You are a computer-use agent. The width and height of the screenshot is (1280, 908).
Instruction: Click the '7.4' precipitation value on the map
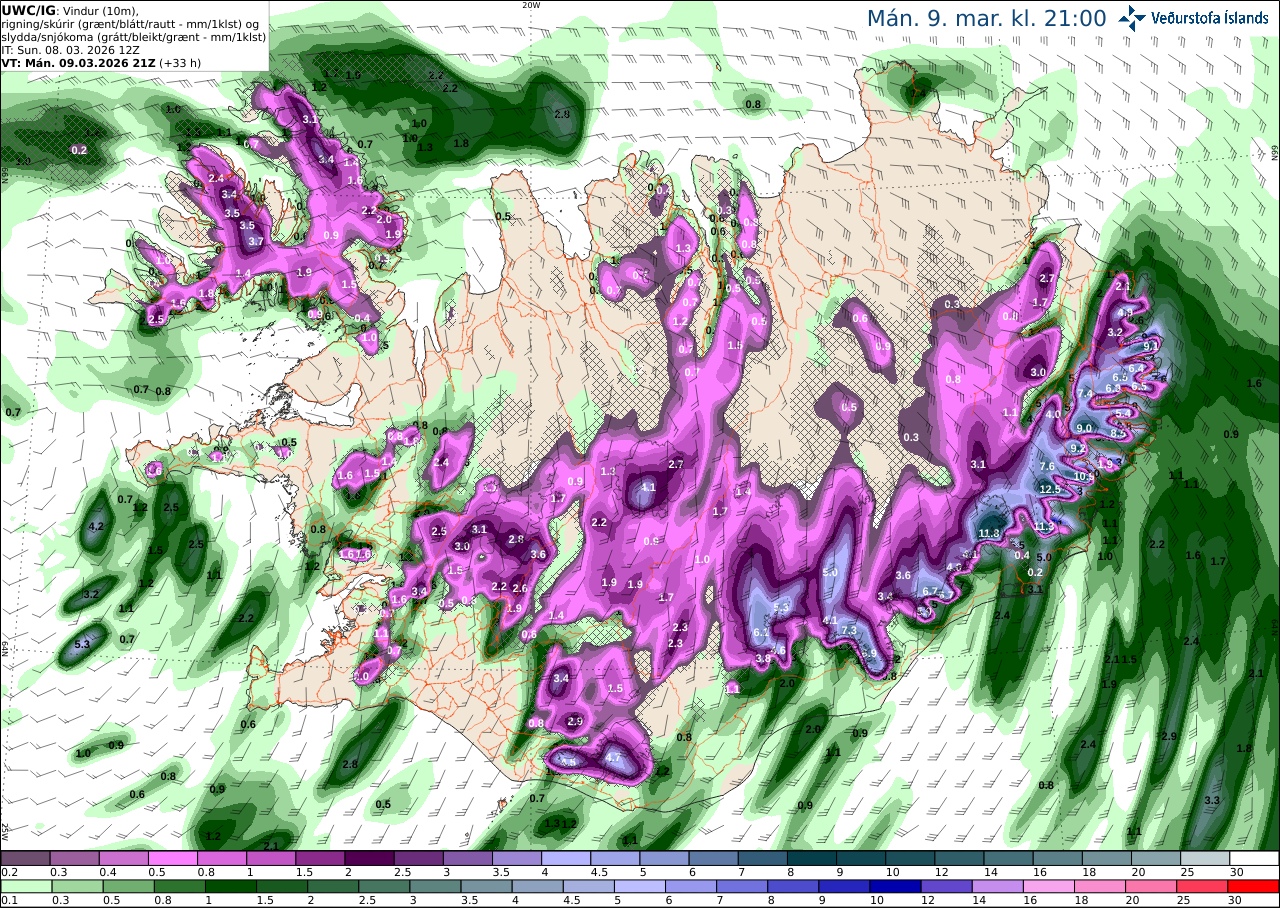(1085, 394)
